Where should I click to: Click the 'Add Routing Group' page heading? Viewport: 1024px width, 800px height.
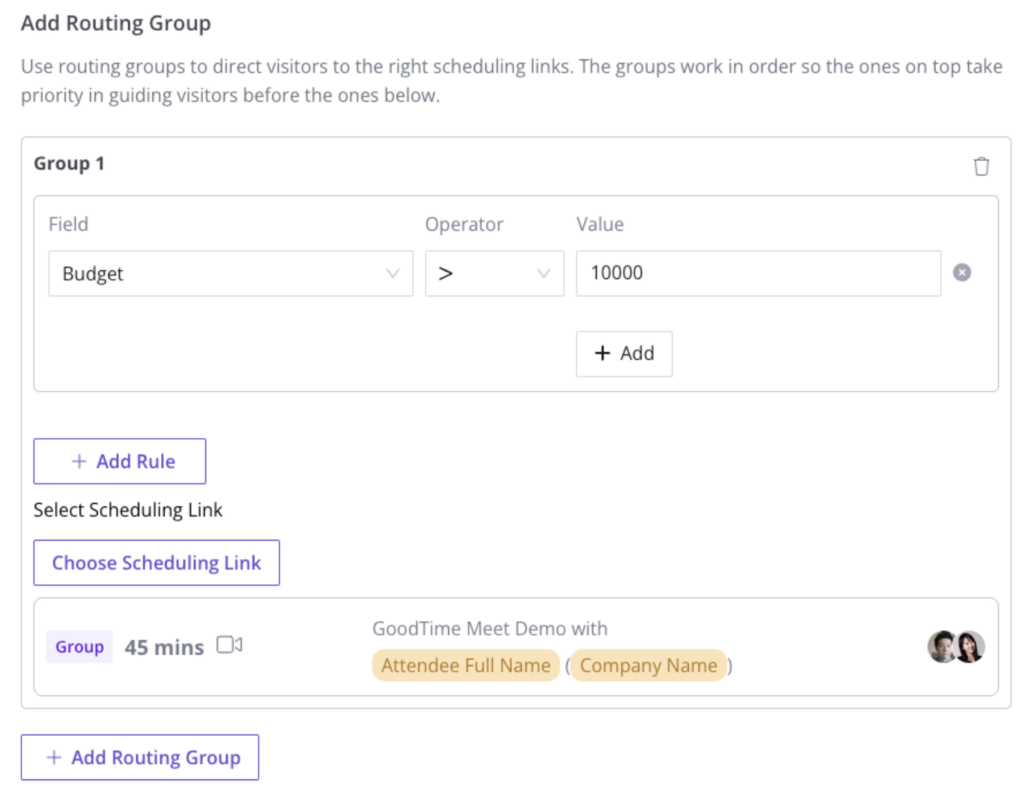pyautogui.click(x=116, y=23)
